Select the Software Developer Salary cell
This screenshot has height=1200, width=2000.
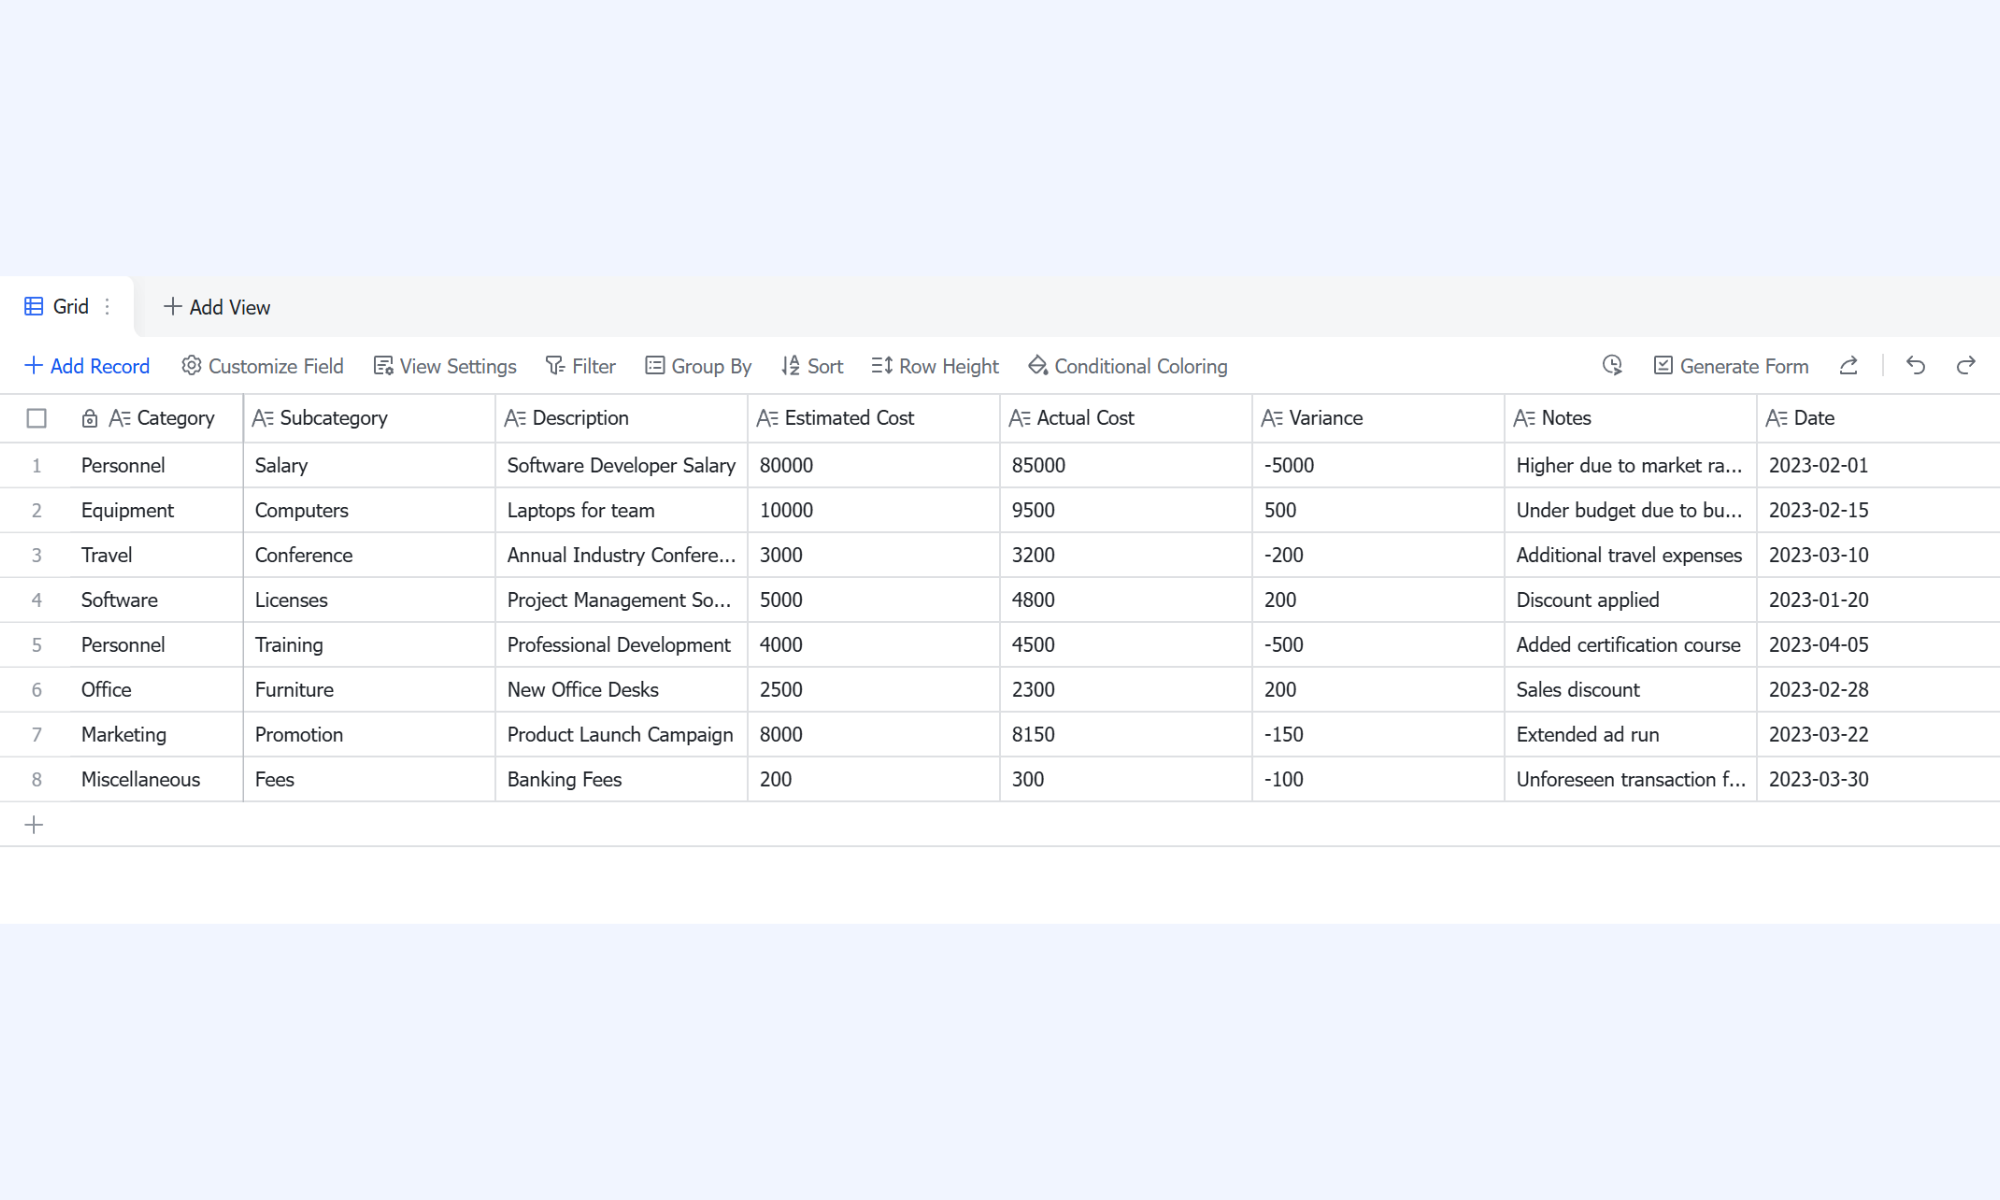(621, 465)
